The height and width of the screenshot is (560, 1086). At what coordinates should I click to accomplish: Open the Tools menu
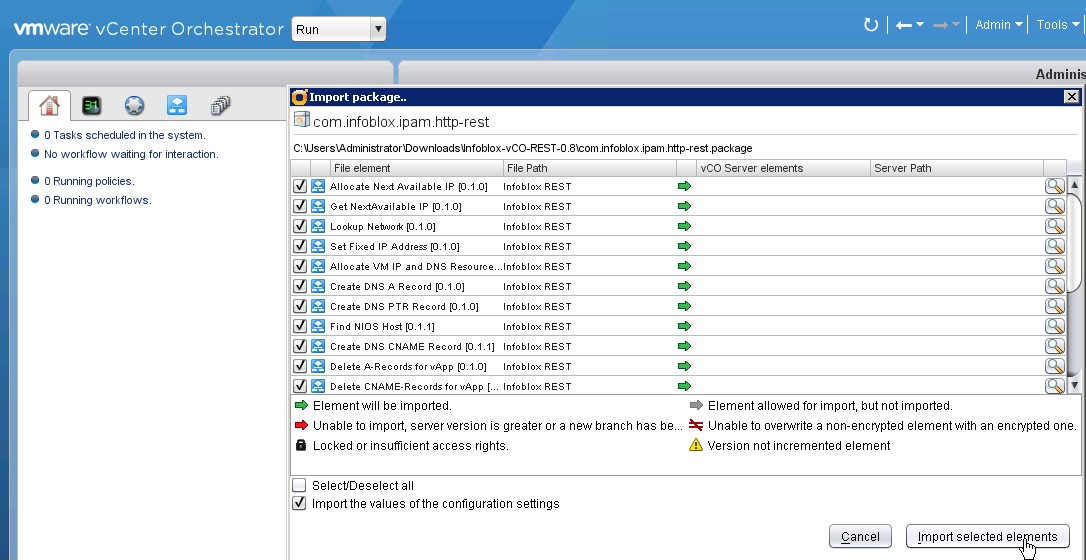point(1057,25)
